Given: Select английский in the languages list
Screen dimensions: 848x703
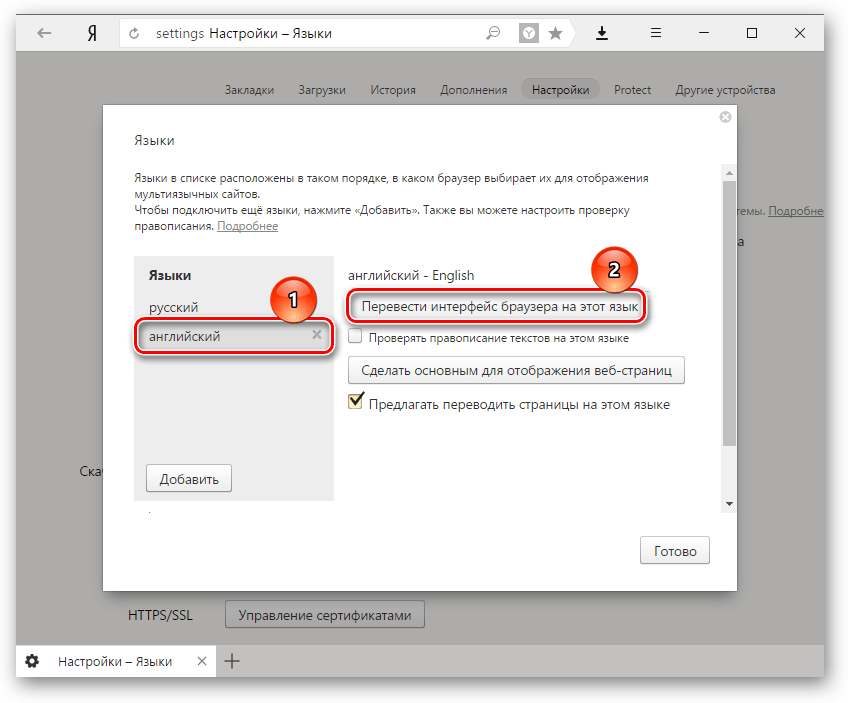Looking at the screenshot, I should [x=234, y=336].
